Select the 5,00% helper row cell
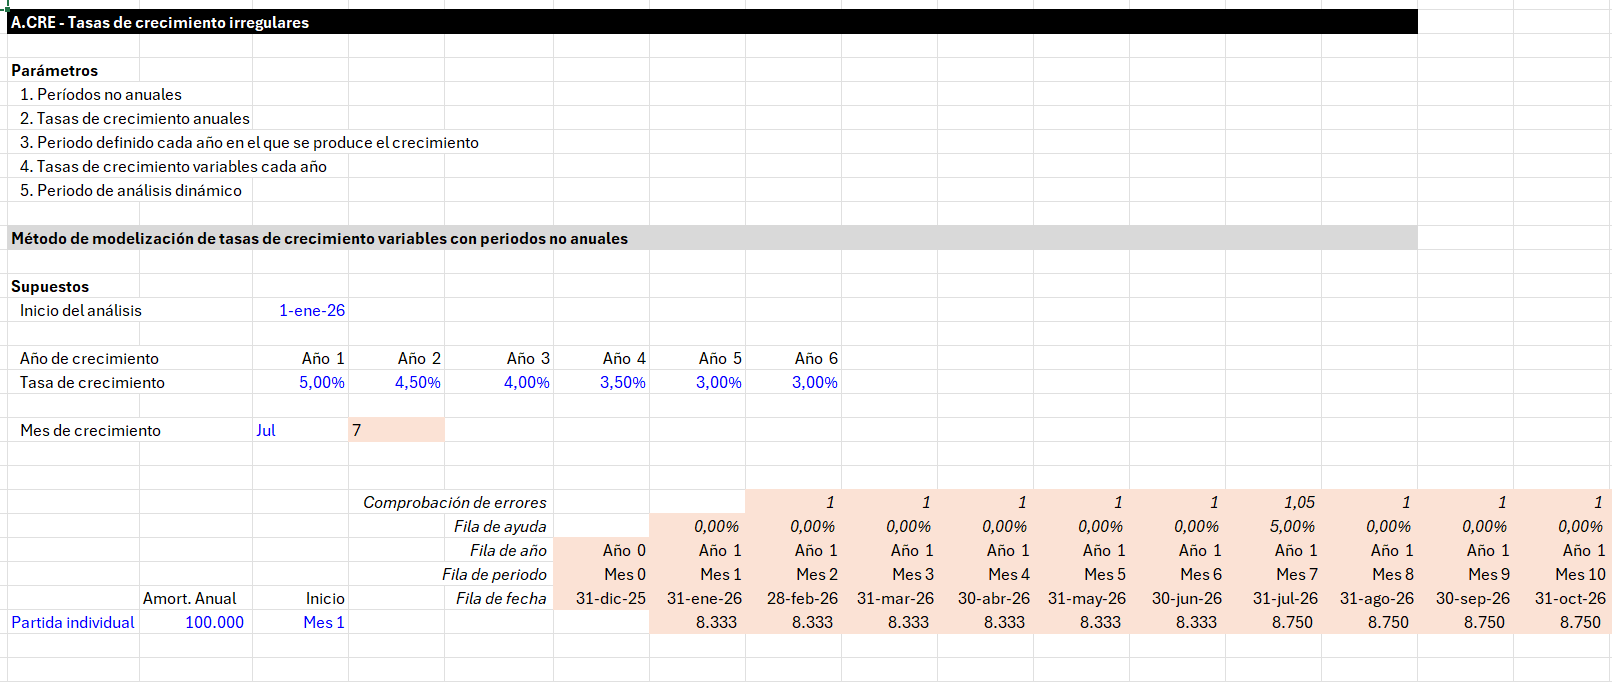 [x=1291, y=526]
